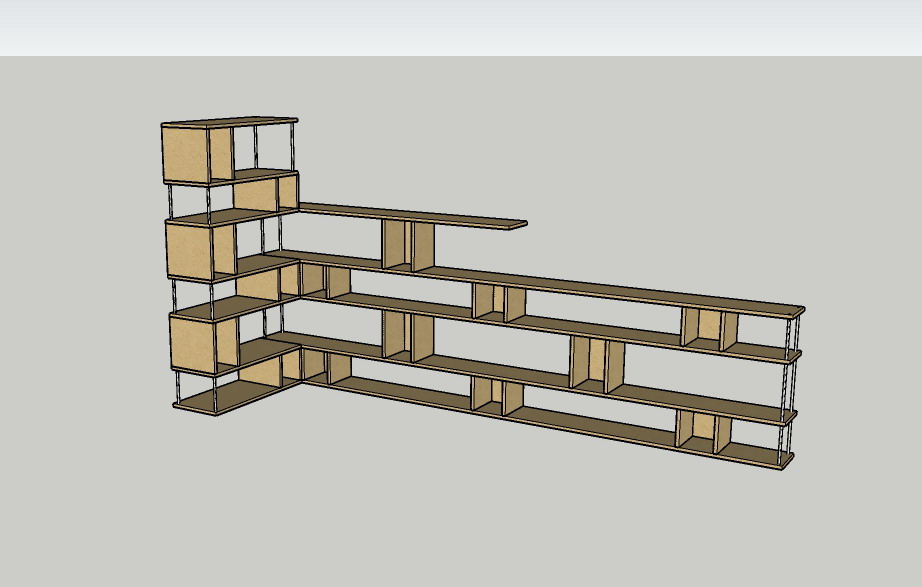This screenshot has width=922, height=587.
Task: Click the blank header bar above the viewport
Action: [x=460, y=27]
